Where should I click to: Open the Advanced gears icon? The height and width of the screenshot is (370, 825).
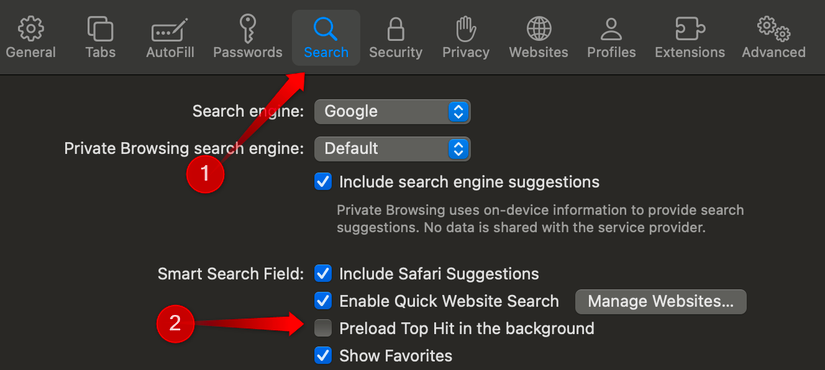[x=773, y=28]
